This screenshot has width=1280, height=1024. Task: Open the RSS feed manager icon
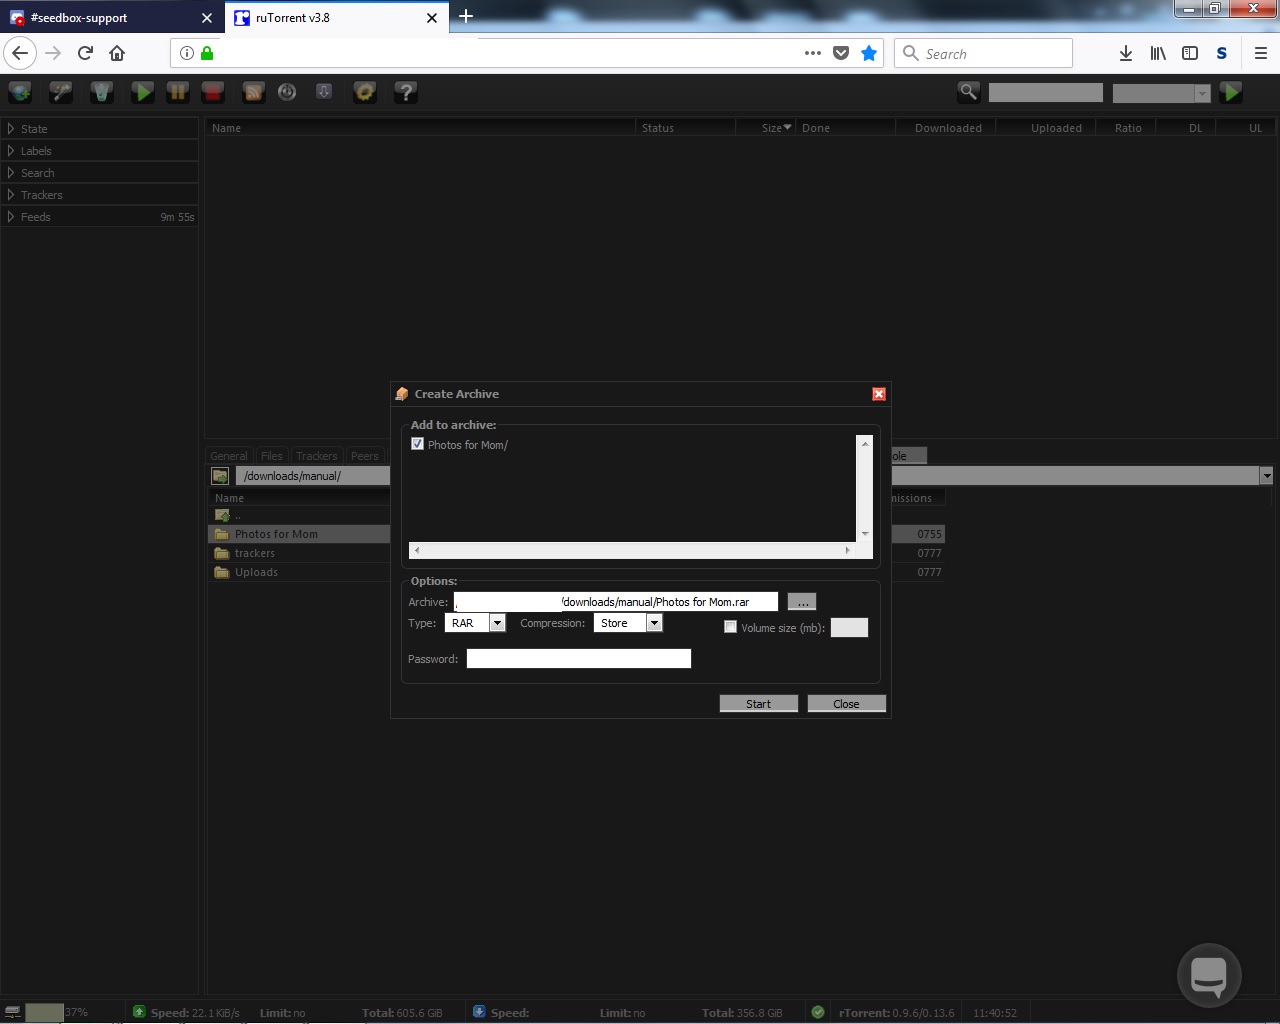(x=253, y=92)
